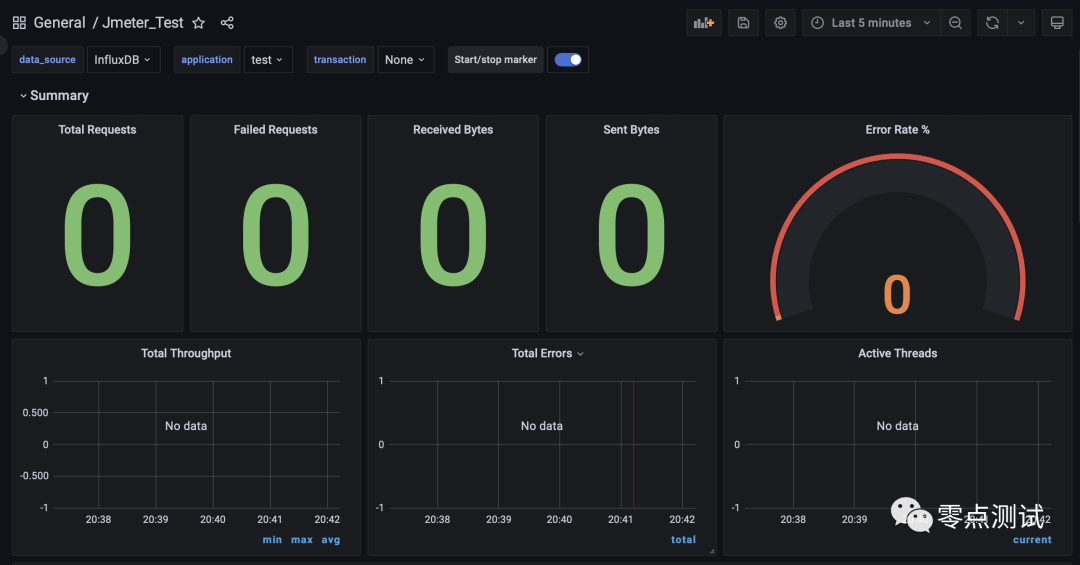The image size is (1080, 565).
Task: Click the transaction variable label
Action: (340, 60)
